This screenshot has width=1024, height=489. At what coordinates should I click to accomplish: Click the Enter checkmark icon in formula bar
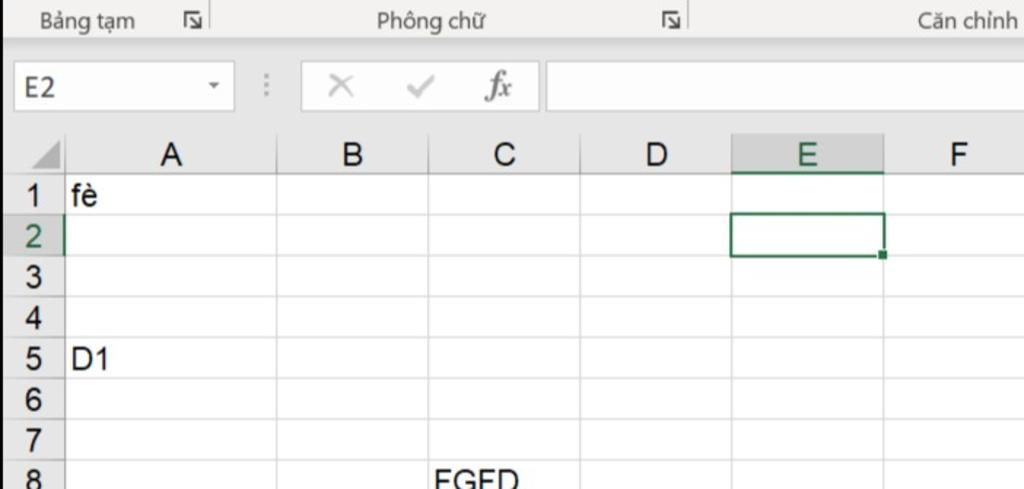[x=420, y=87]
